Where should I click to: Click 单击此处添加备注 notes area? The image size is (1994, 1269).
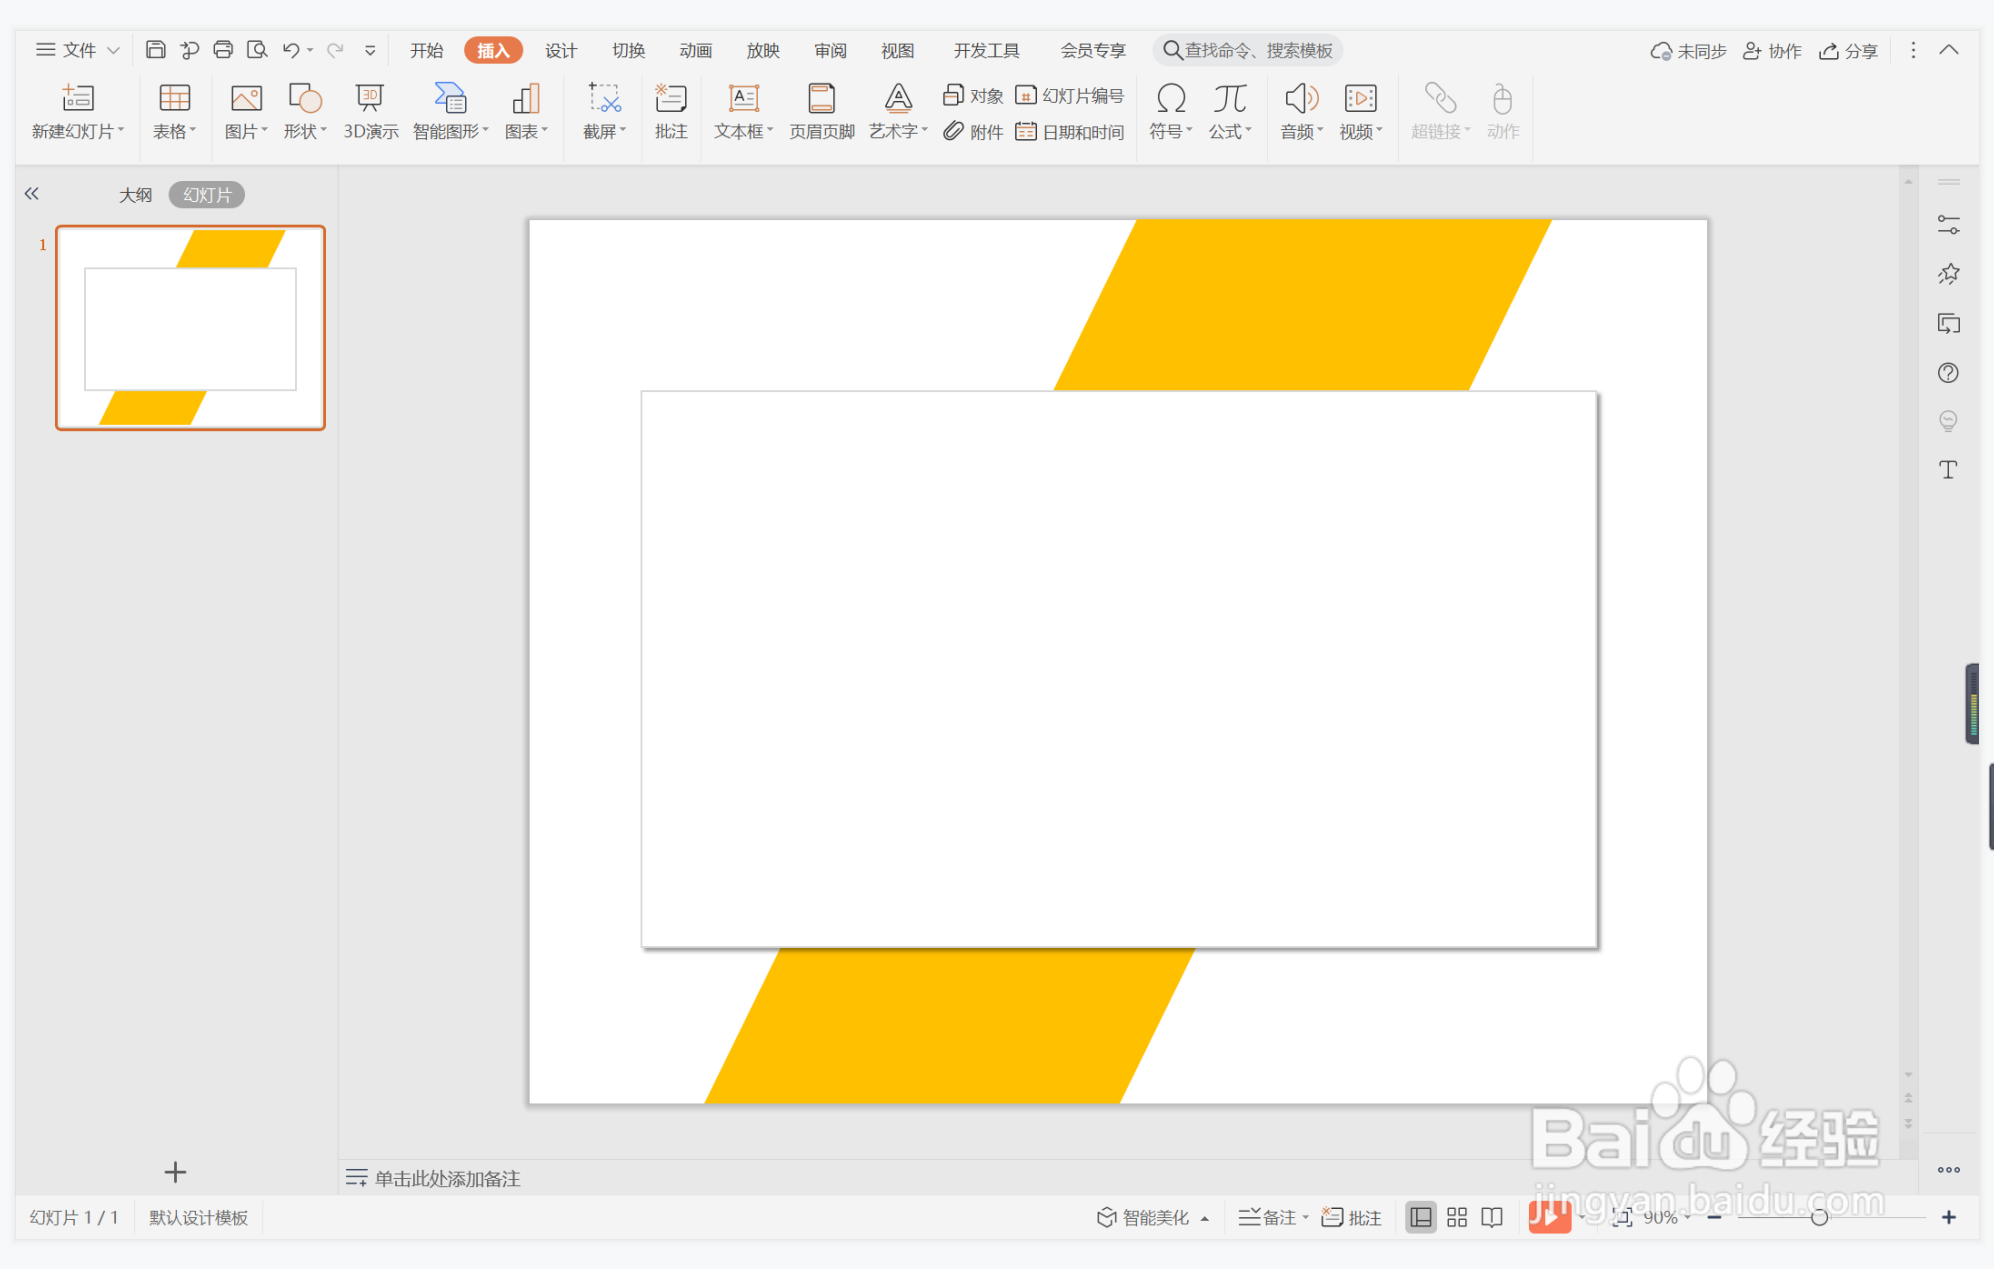(x=446, y=1178)
